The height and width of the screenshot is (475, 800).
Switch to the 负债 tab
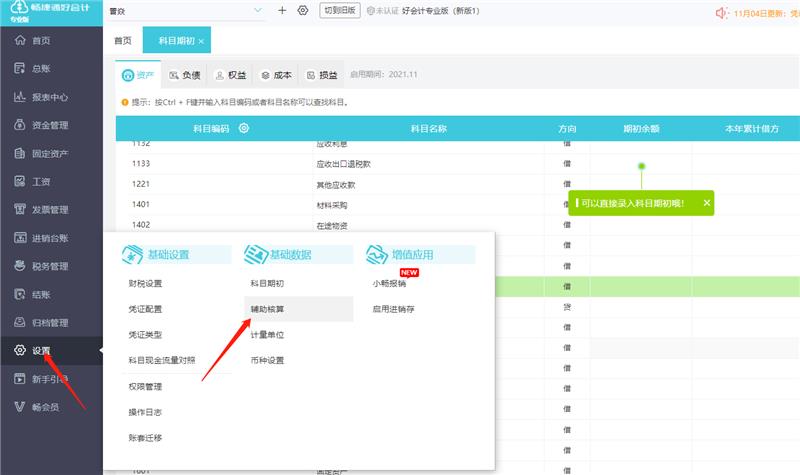pos(187,75)
